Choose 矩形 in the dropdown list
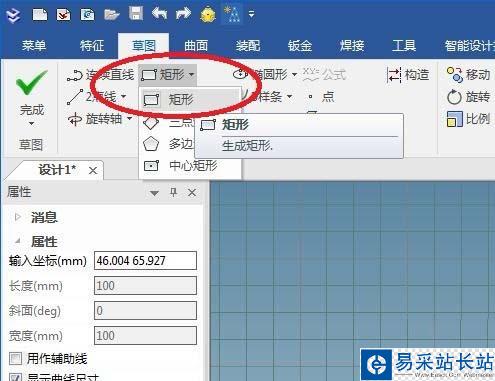 (x=190, y=100)
